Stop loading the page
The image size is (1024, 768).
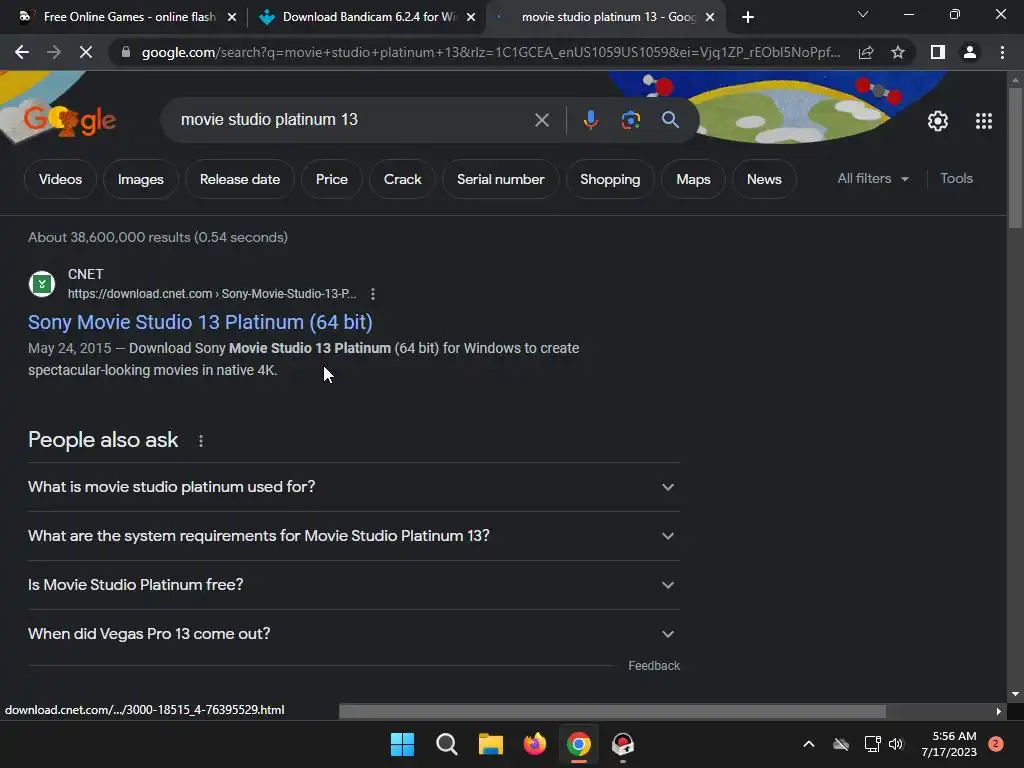point(86,52)
